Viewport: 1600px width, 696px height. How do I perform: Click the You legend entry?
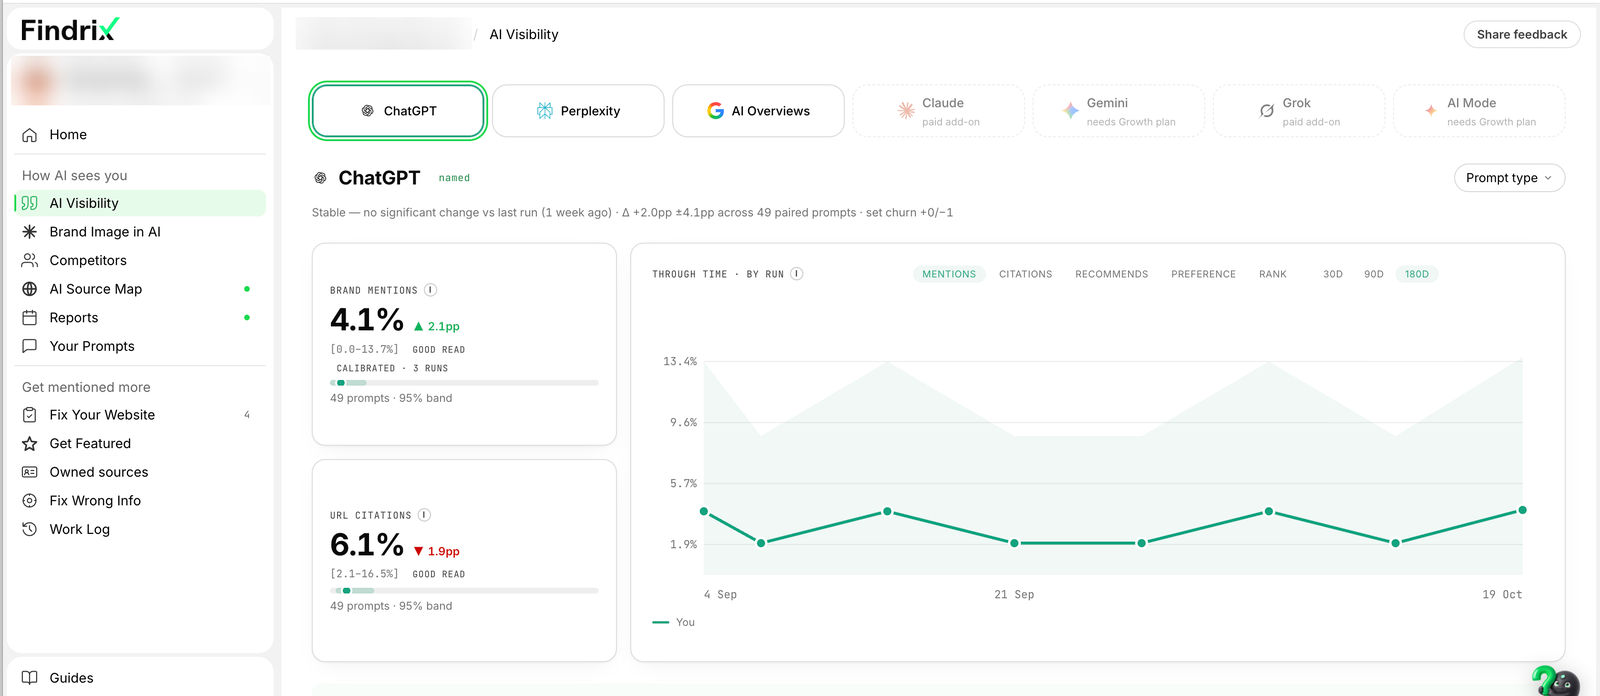tap(674, 622)
